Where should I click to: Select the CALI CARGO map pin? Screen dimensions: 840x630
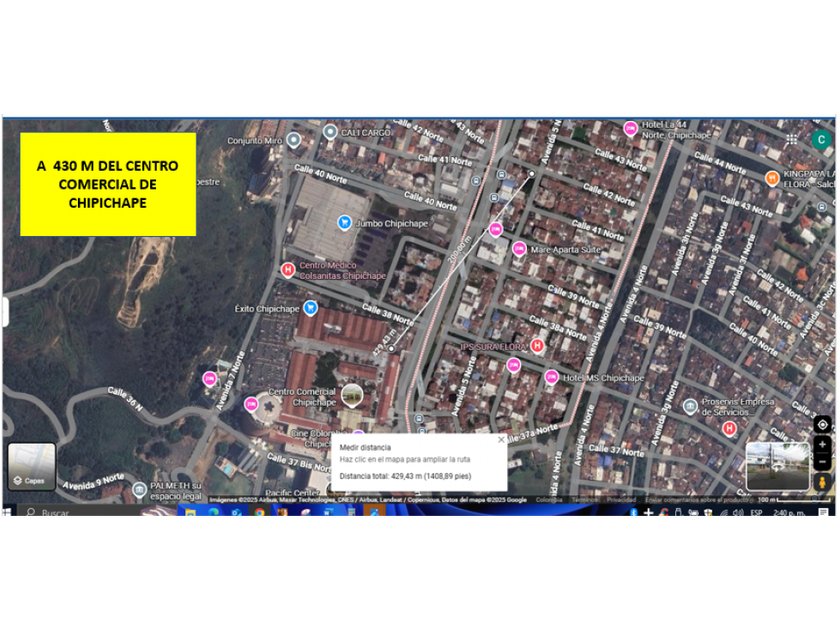click(x=331, y=131)
